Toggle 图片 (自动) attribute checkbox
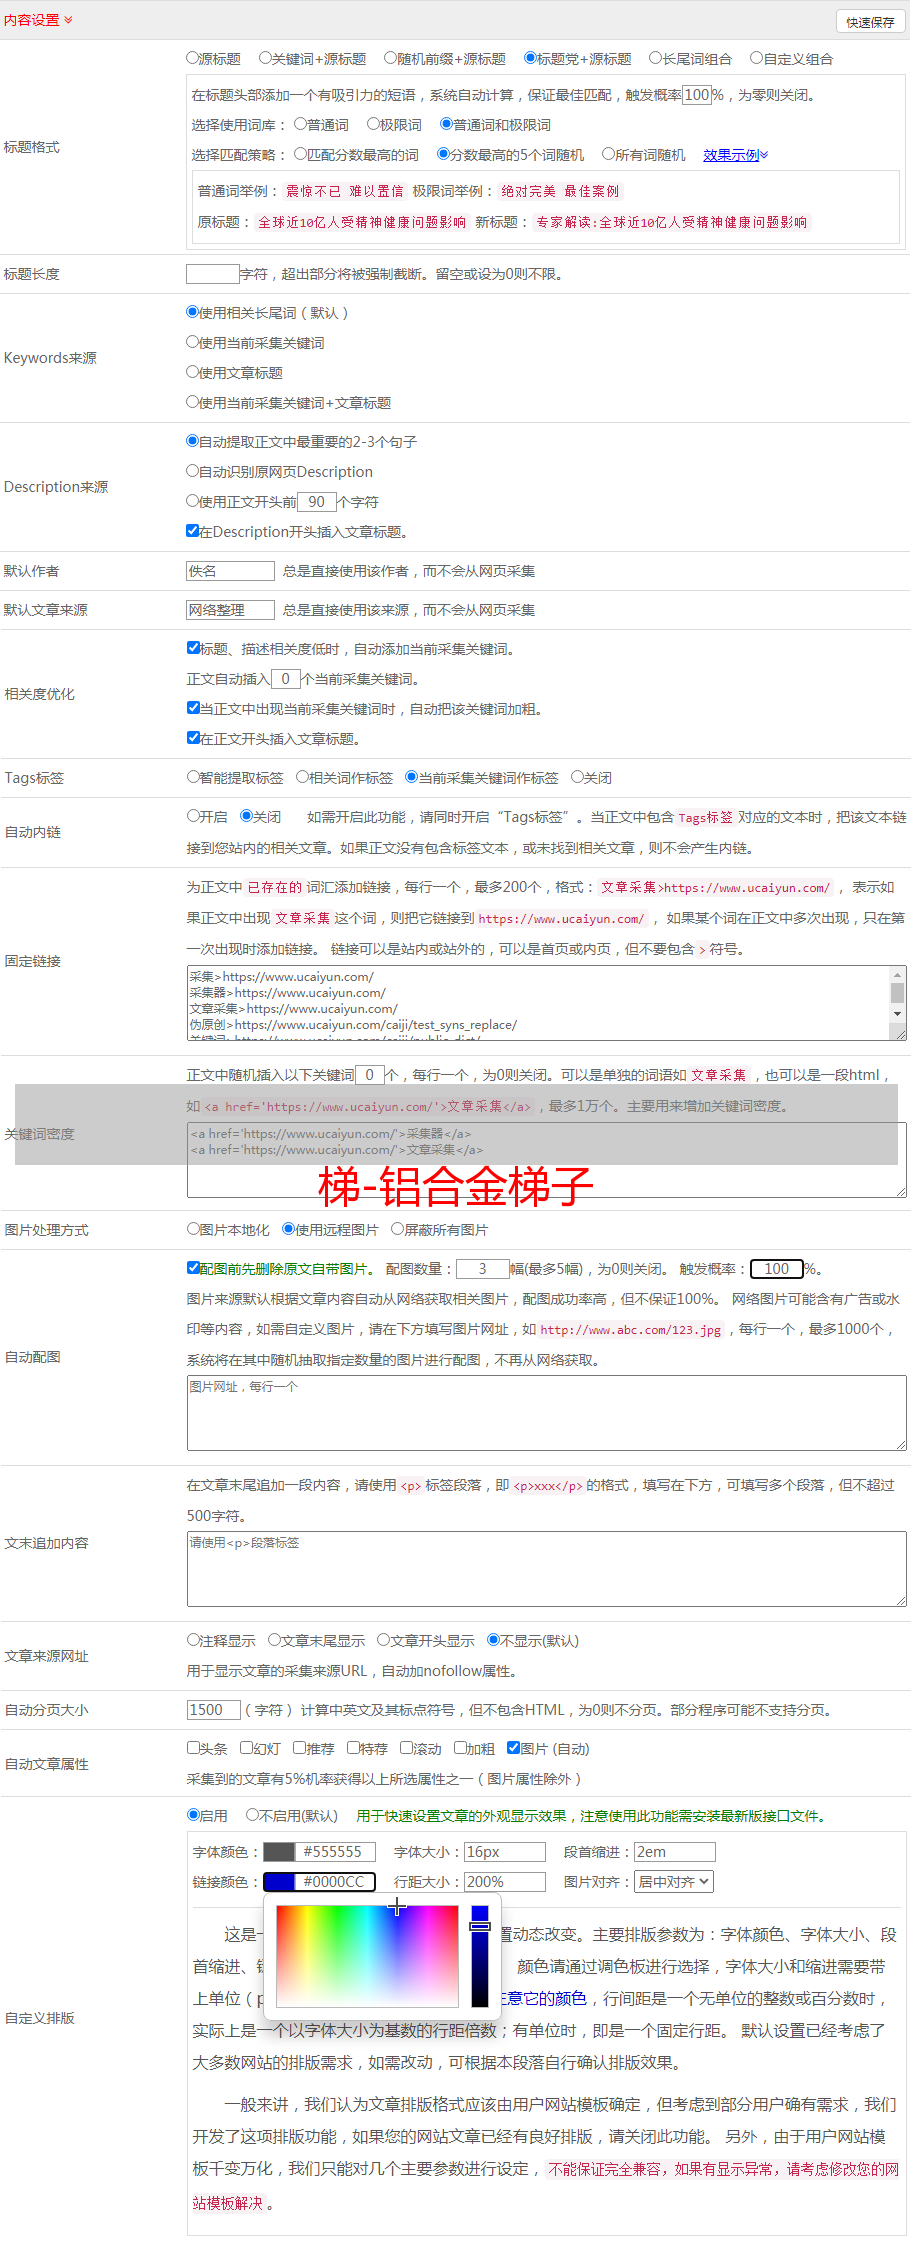Image resolution: width=912 pixels, height=2249 pixels. point(513,1748)
